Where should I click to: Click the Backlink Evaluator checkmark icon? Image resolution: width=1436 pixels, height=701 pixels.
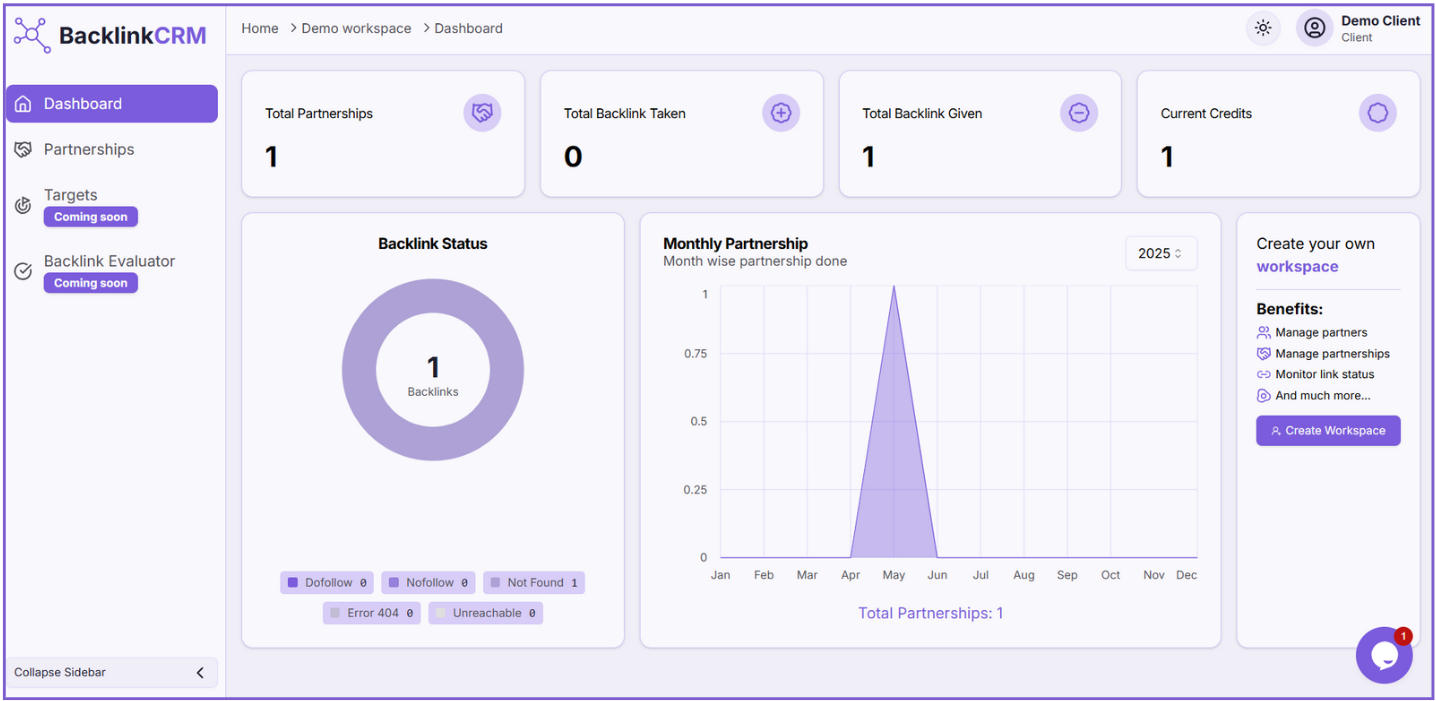coord(23,271)
